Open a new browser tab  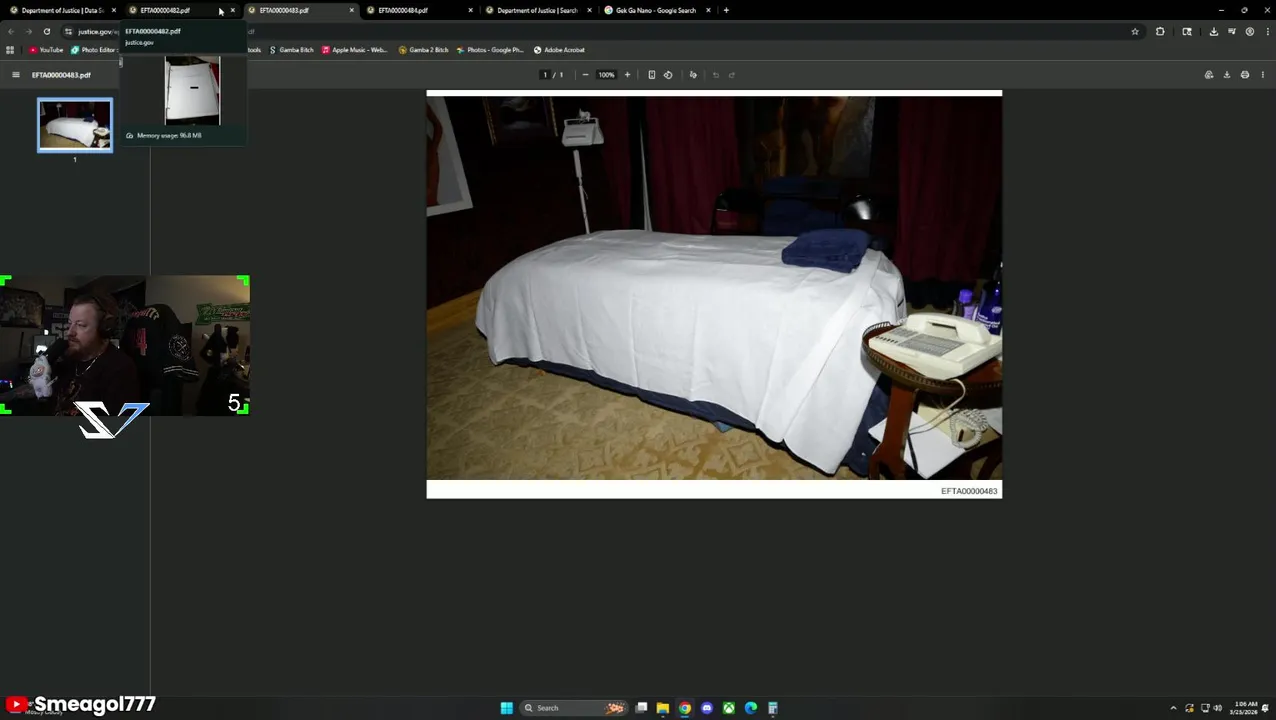point(726,10)
